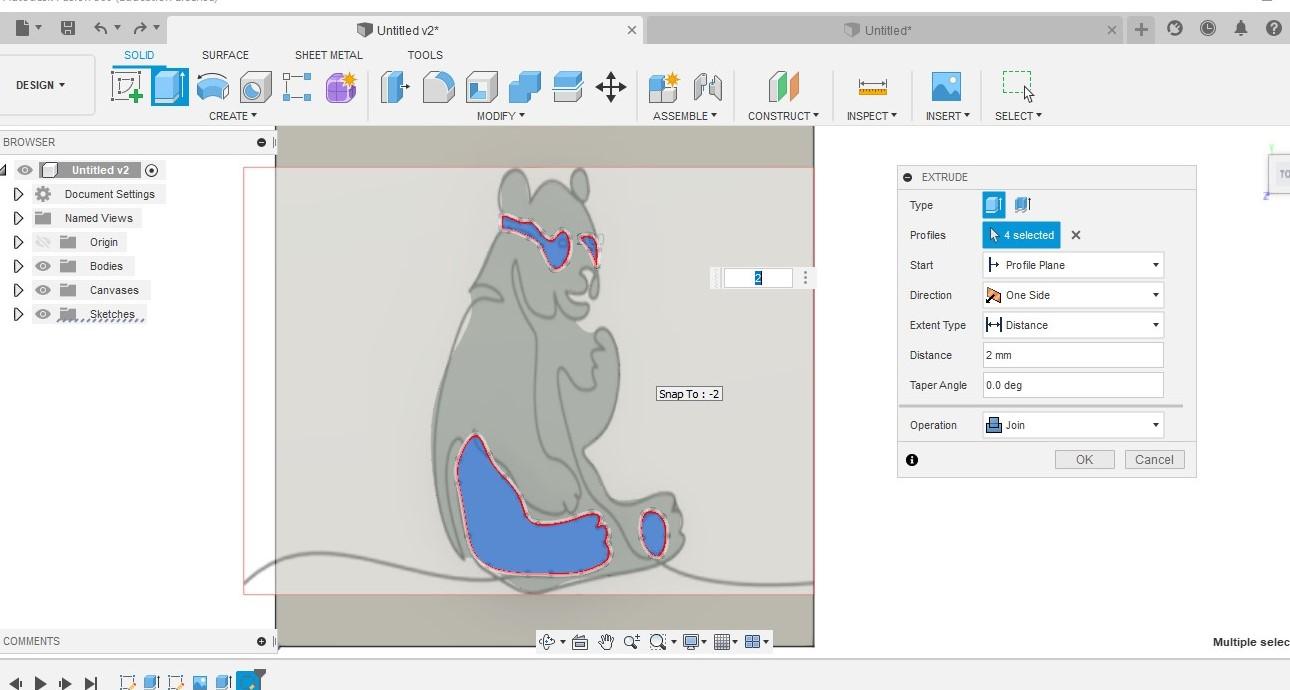Select the Offset Plane construct tool
Screen dimensions: 1290x690
click(783, 87)
